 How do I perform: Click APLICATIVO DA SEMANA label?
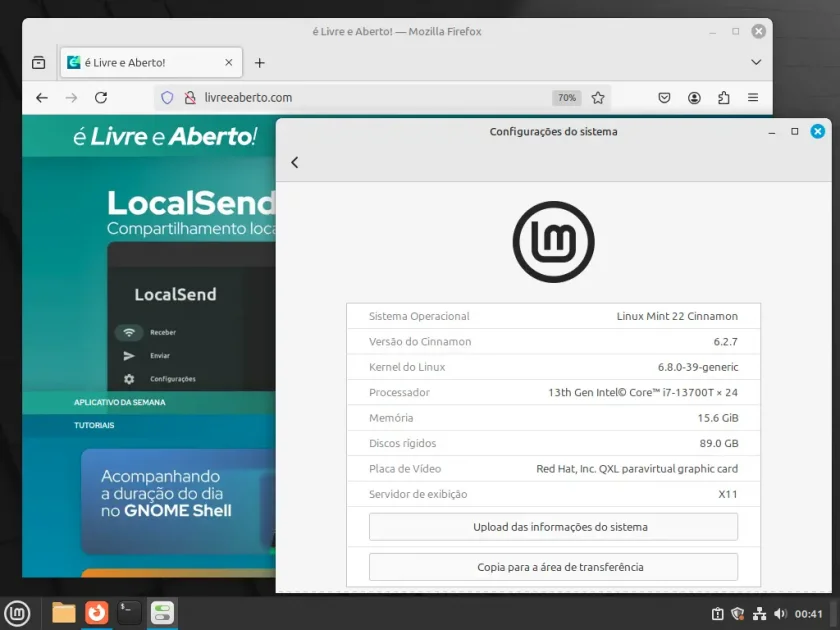(119, 402)
